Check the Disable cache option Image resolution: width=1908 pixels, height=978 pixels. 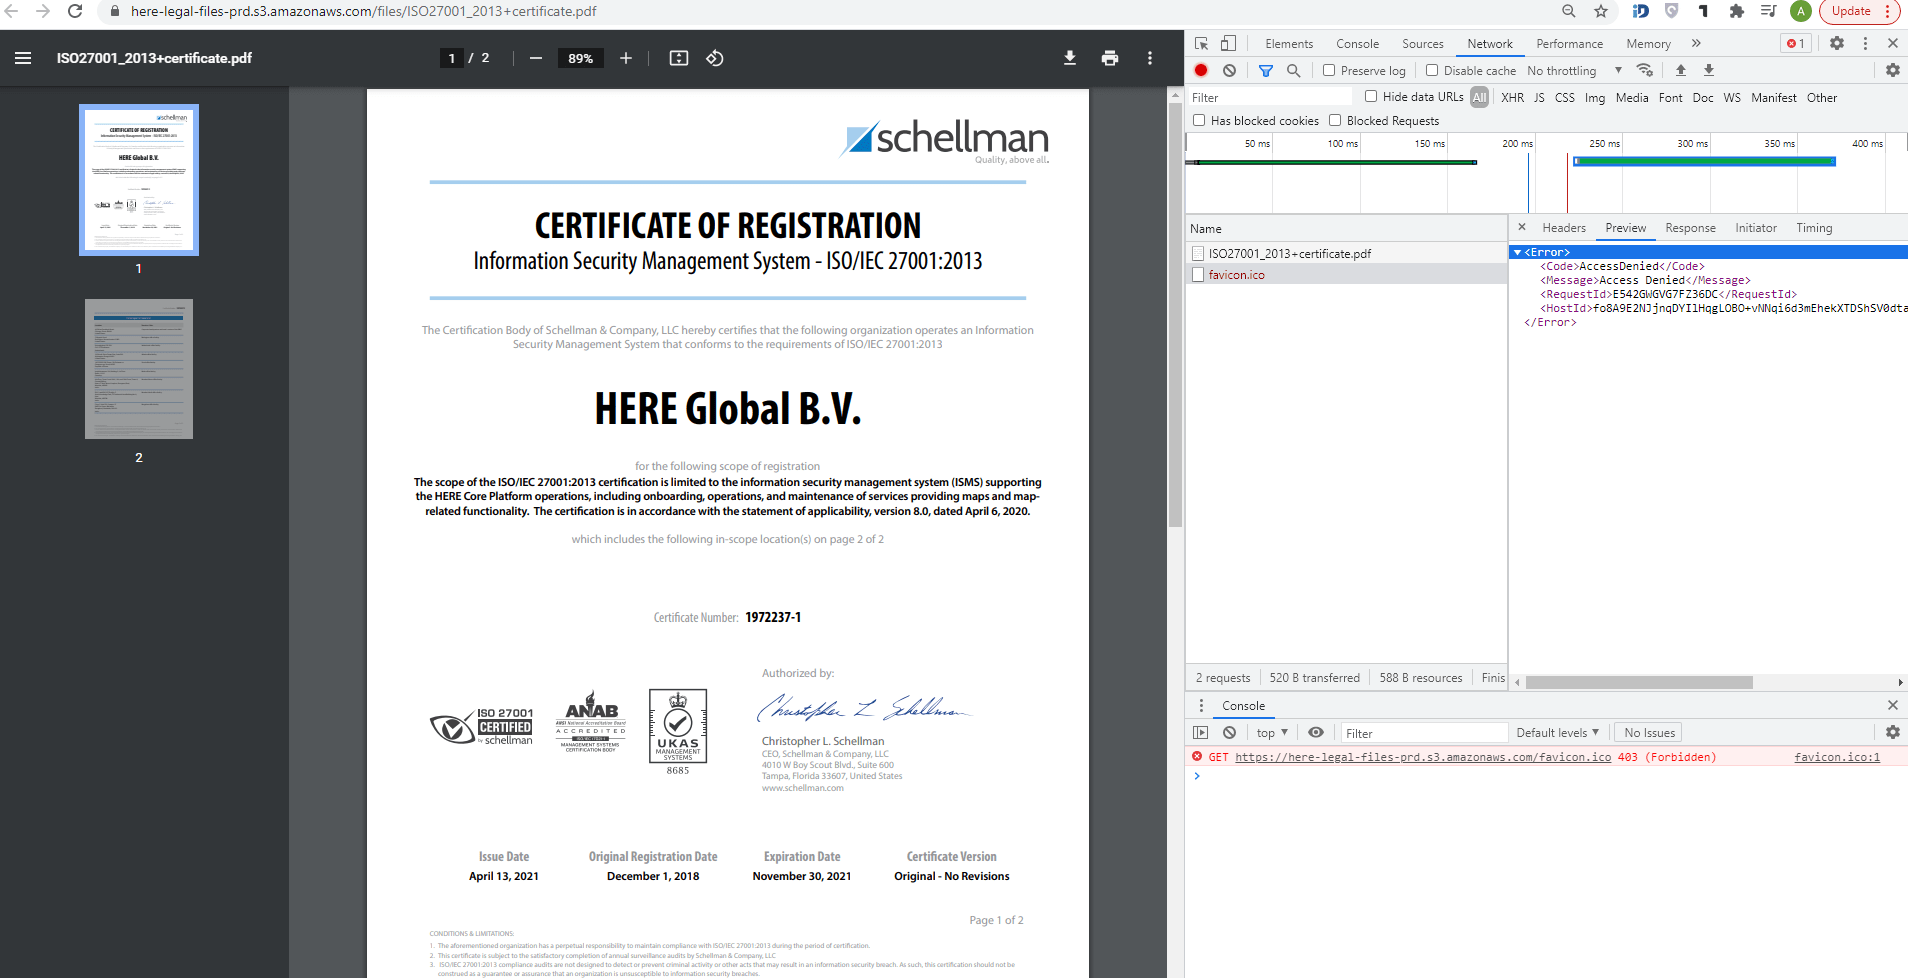click(1432, 70)
